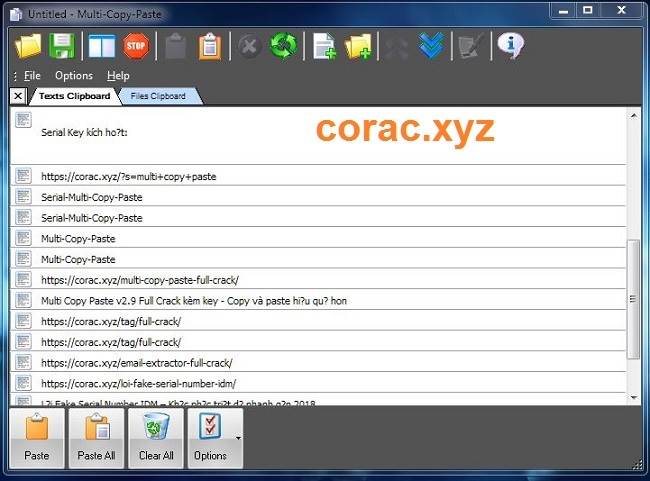Switch to Texts Clipboard tab
This screenshot has width=650, height=481.
coord(75,96)
